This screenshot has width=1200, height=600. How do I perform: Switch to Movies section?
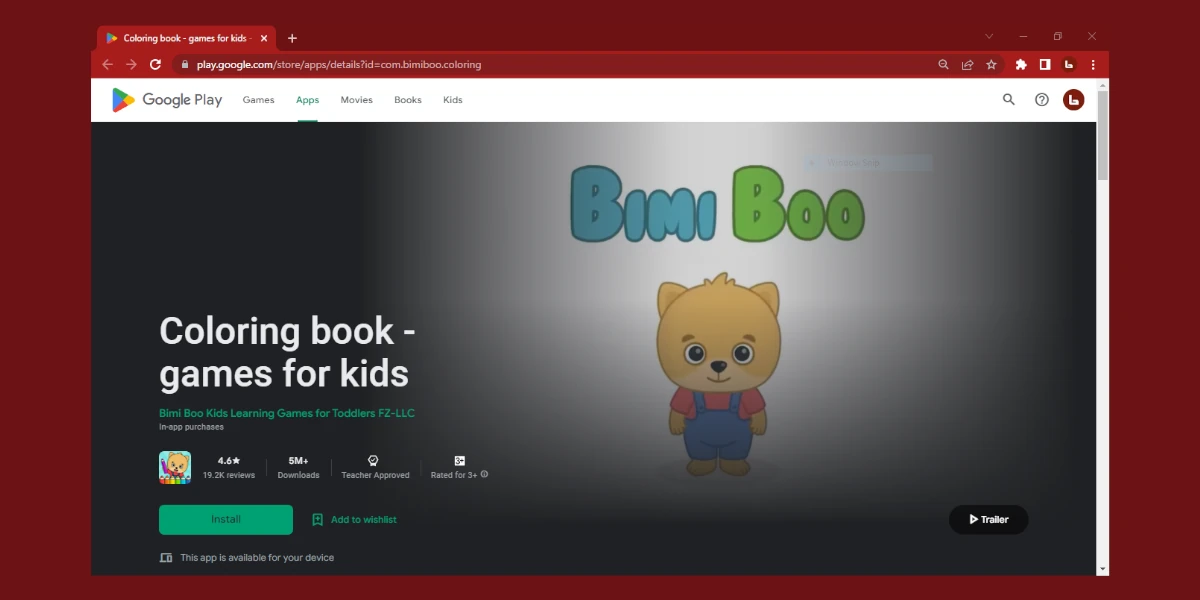click(x=356, y=100)
